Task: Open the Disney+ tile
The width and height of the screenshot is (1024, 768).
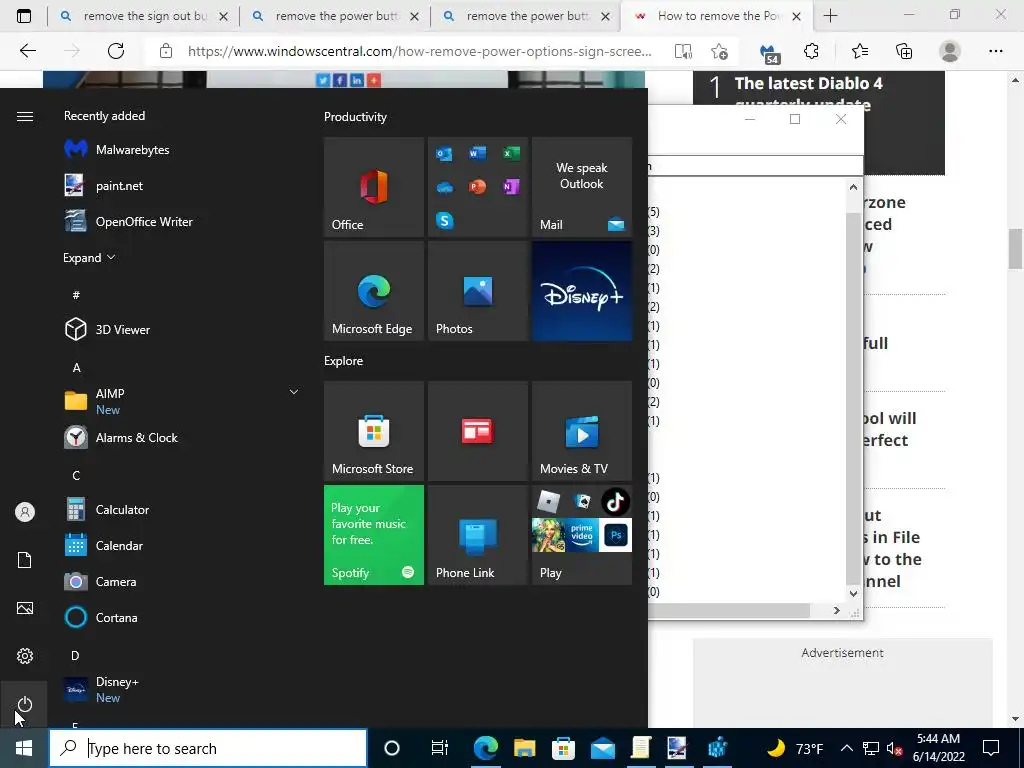Action: coord(582,291)
